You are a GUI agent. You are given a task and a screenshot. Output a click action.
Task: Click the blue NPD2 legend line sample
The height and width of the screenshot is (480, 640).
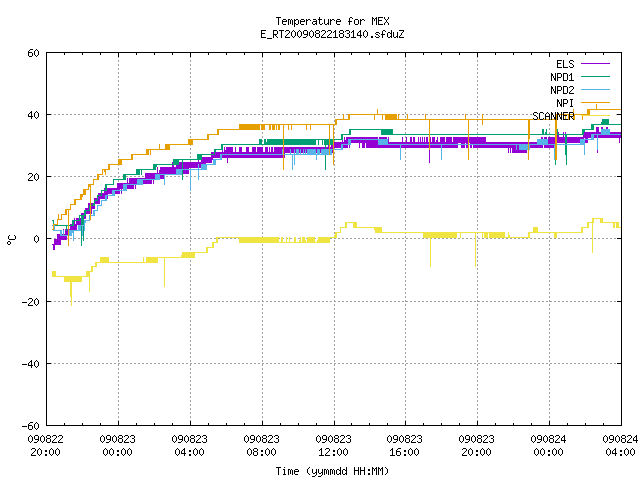click(595, 89)
